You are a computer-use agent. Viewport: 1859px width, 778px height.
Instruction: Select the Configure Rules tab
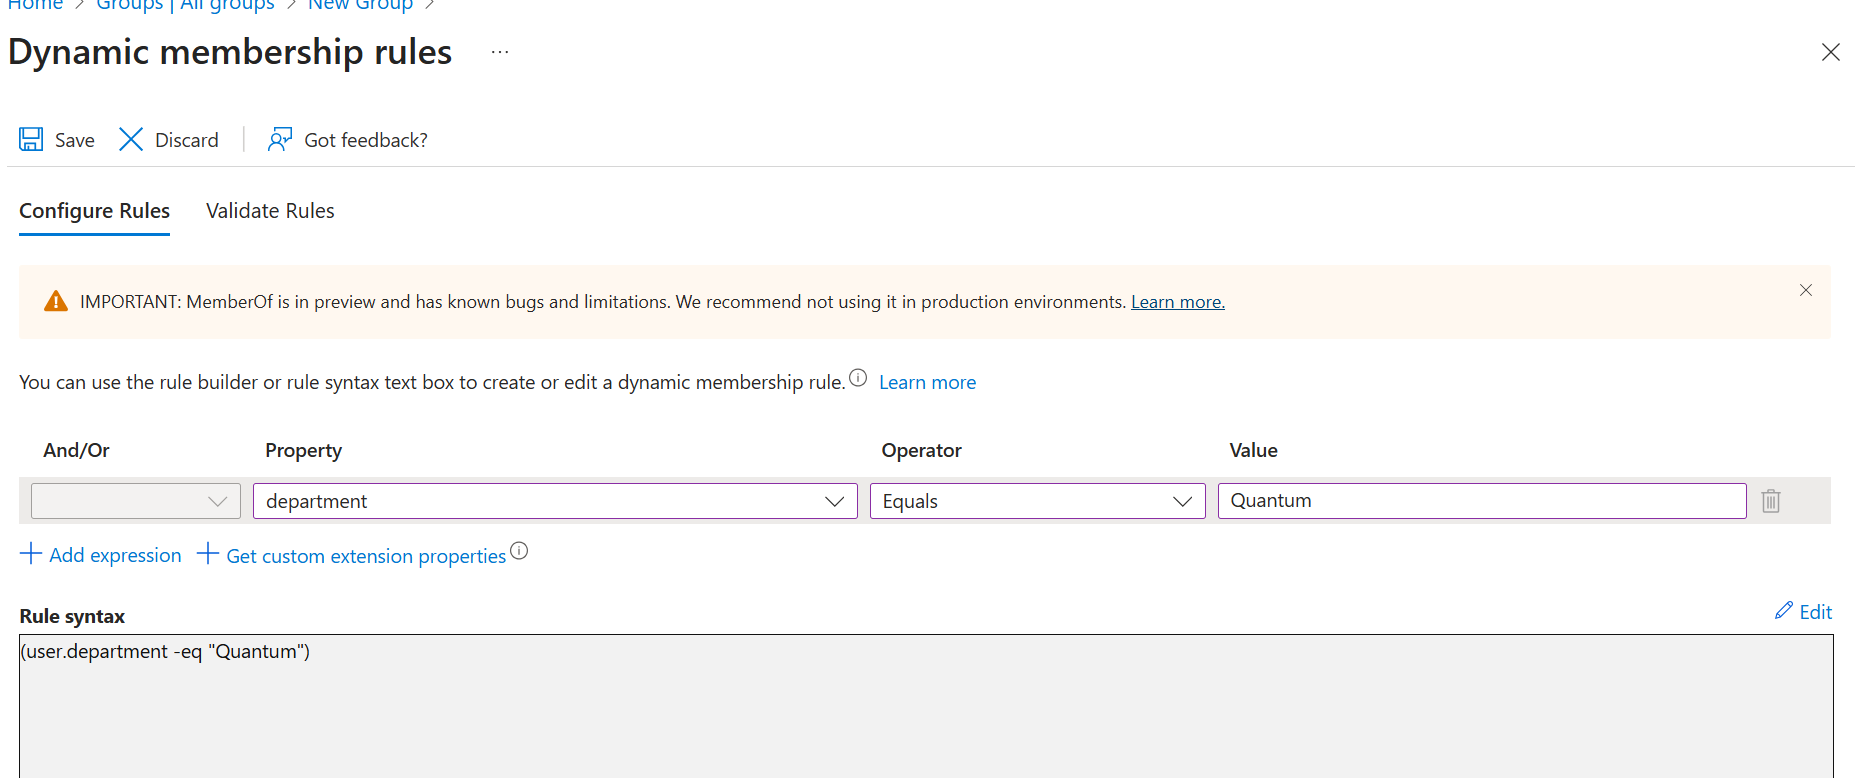94,211
